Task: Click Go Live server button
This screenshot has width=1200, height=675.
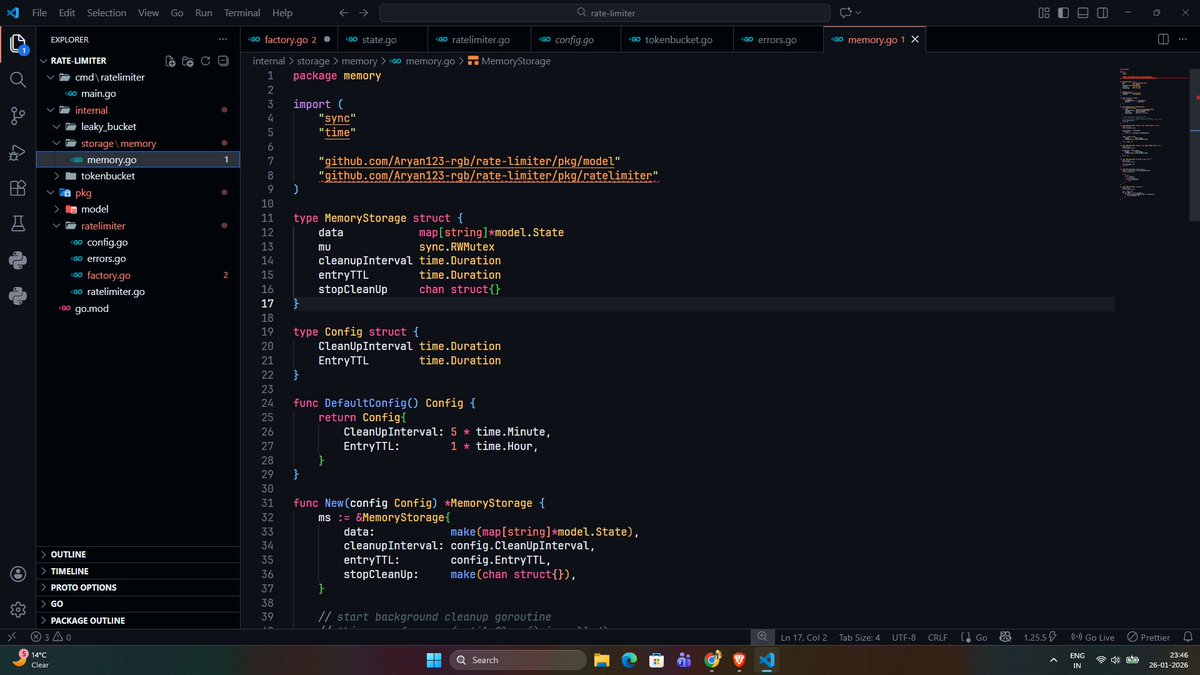Action: point(1092,637)
